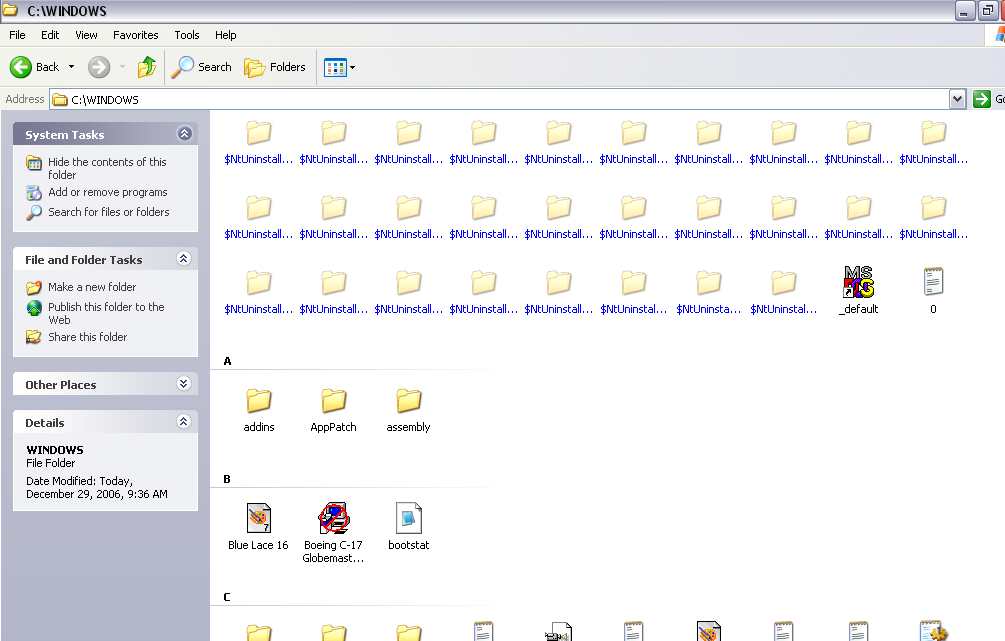Click inside the C:\WINDOWS address field

coord(500,100)
